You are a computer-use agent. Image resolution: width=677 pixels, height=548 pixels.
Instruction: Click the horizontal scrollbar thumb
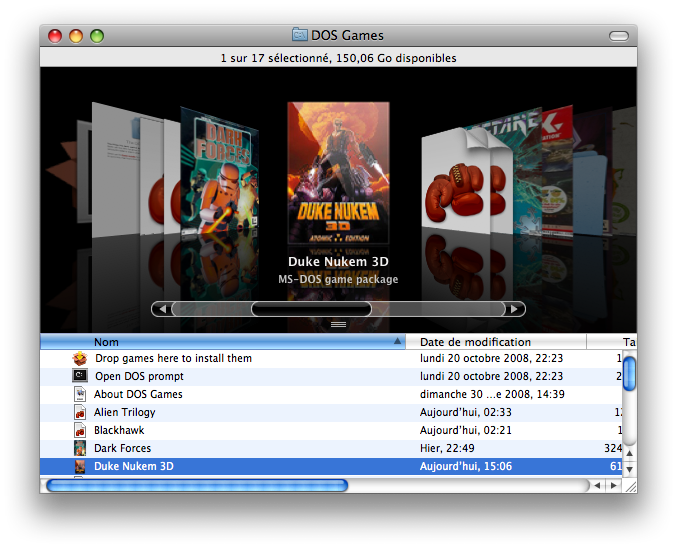point(197,485)
